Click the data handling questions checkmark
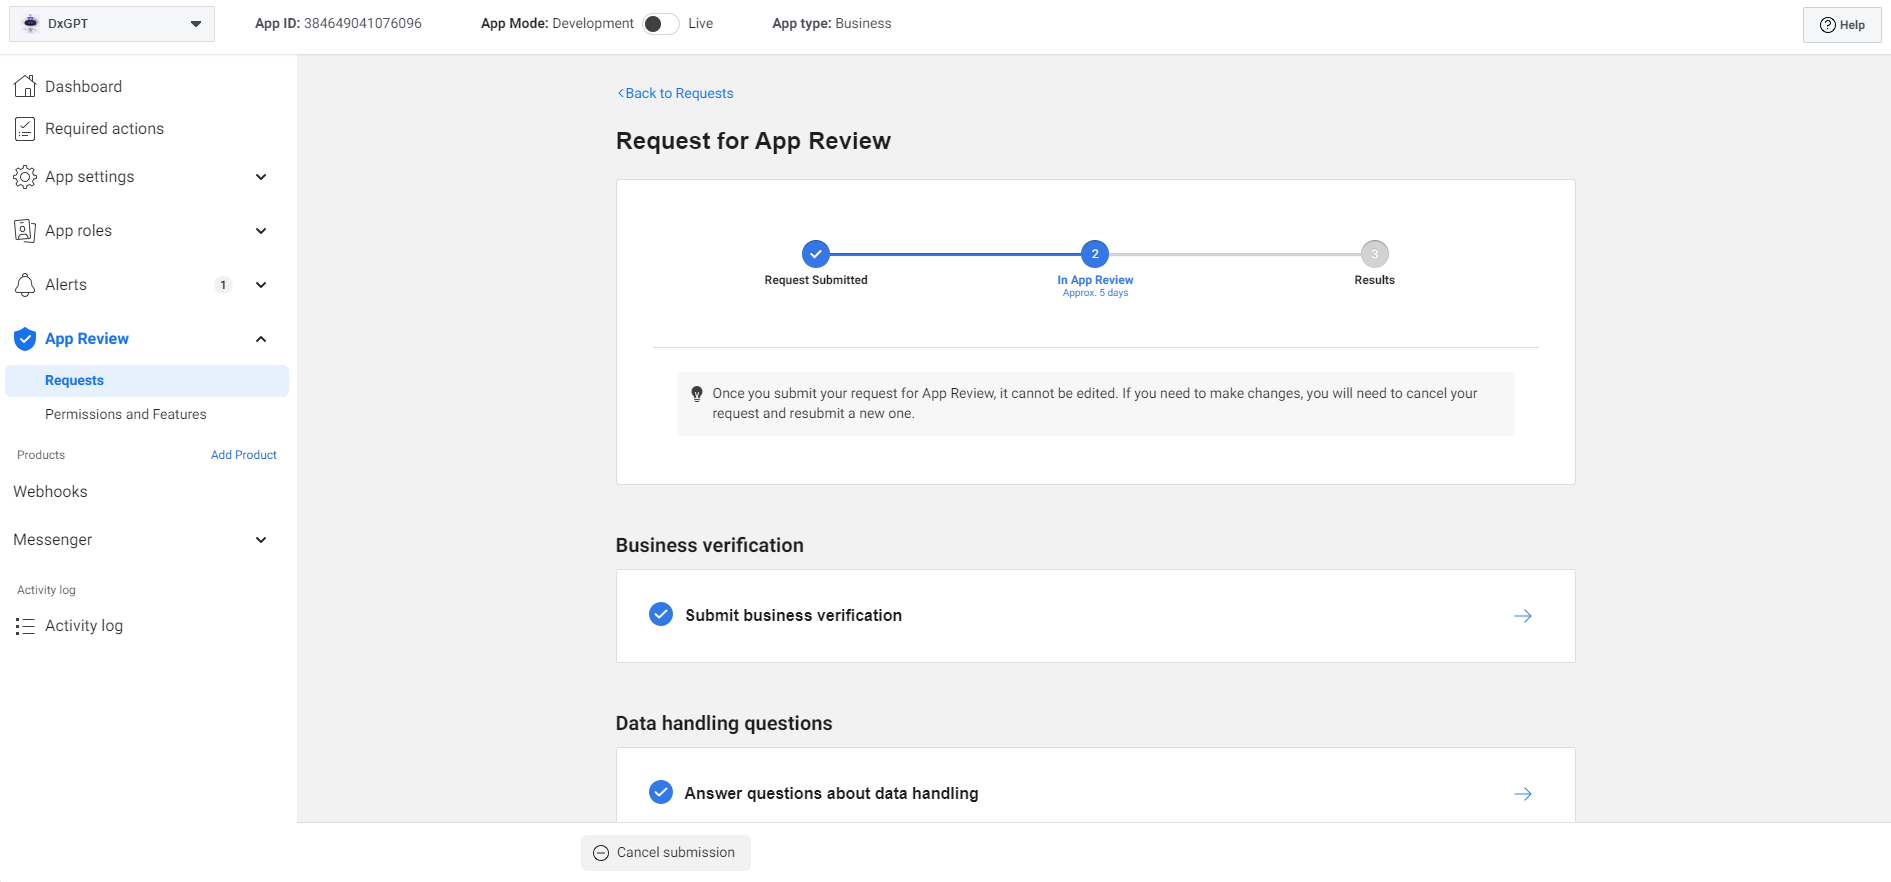 coord(661,793)
